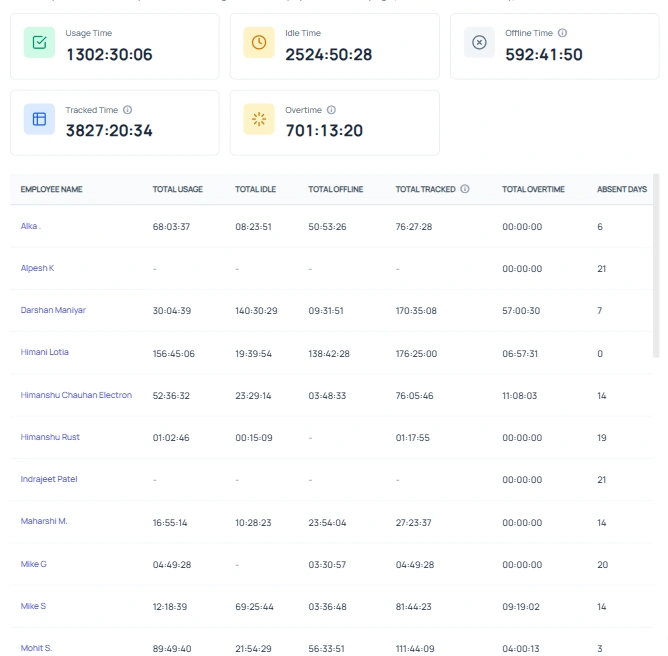Click the blue Tracked Time table icon

(39, 119)
